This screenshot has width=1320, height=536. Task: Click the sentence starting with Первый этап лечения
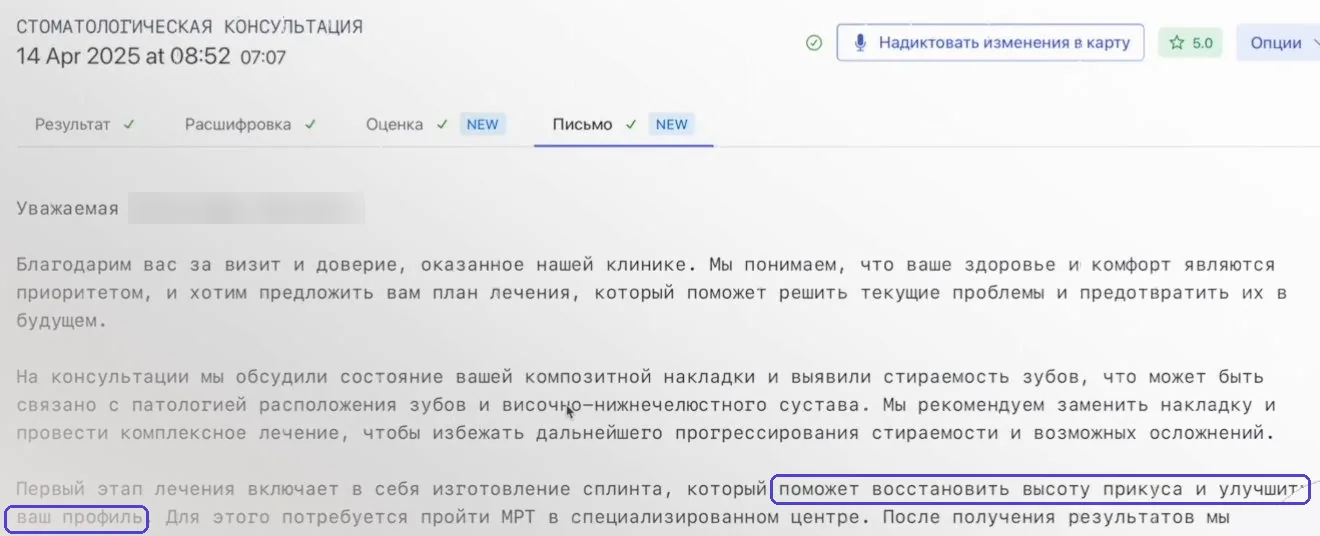click(x=660, y=504)
